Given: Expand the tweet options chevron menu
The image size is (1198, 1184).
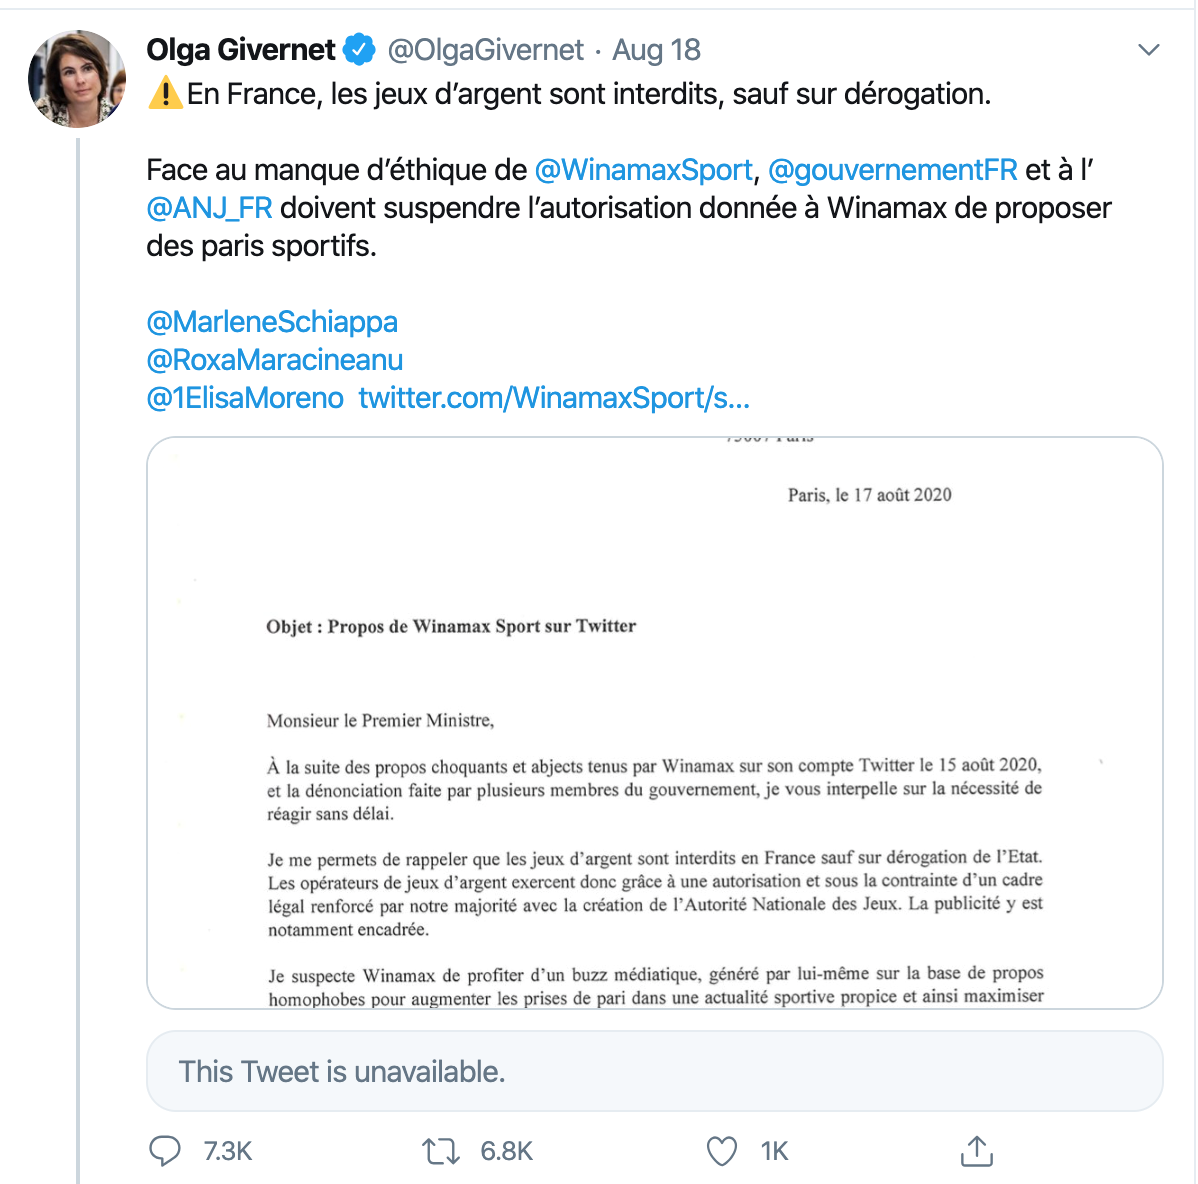Looking at the screenshot, I should click(x=1149, y=50).
